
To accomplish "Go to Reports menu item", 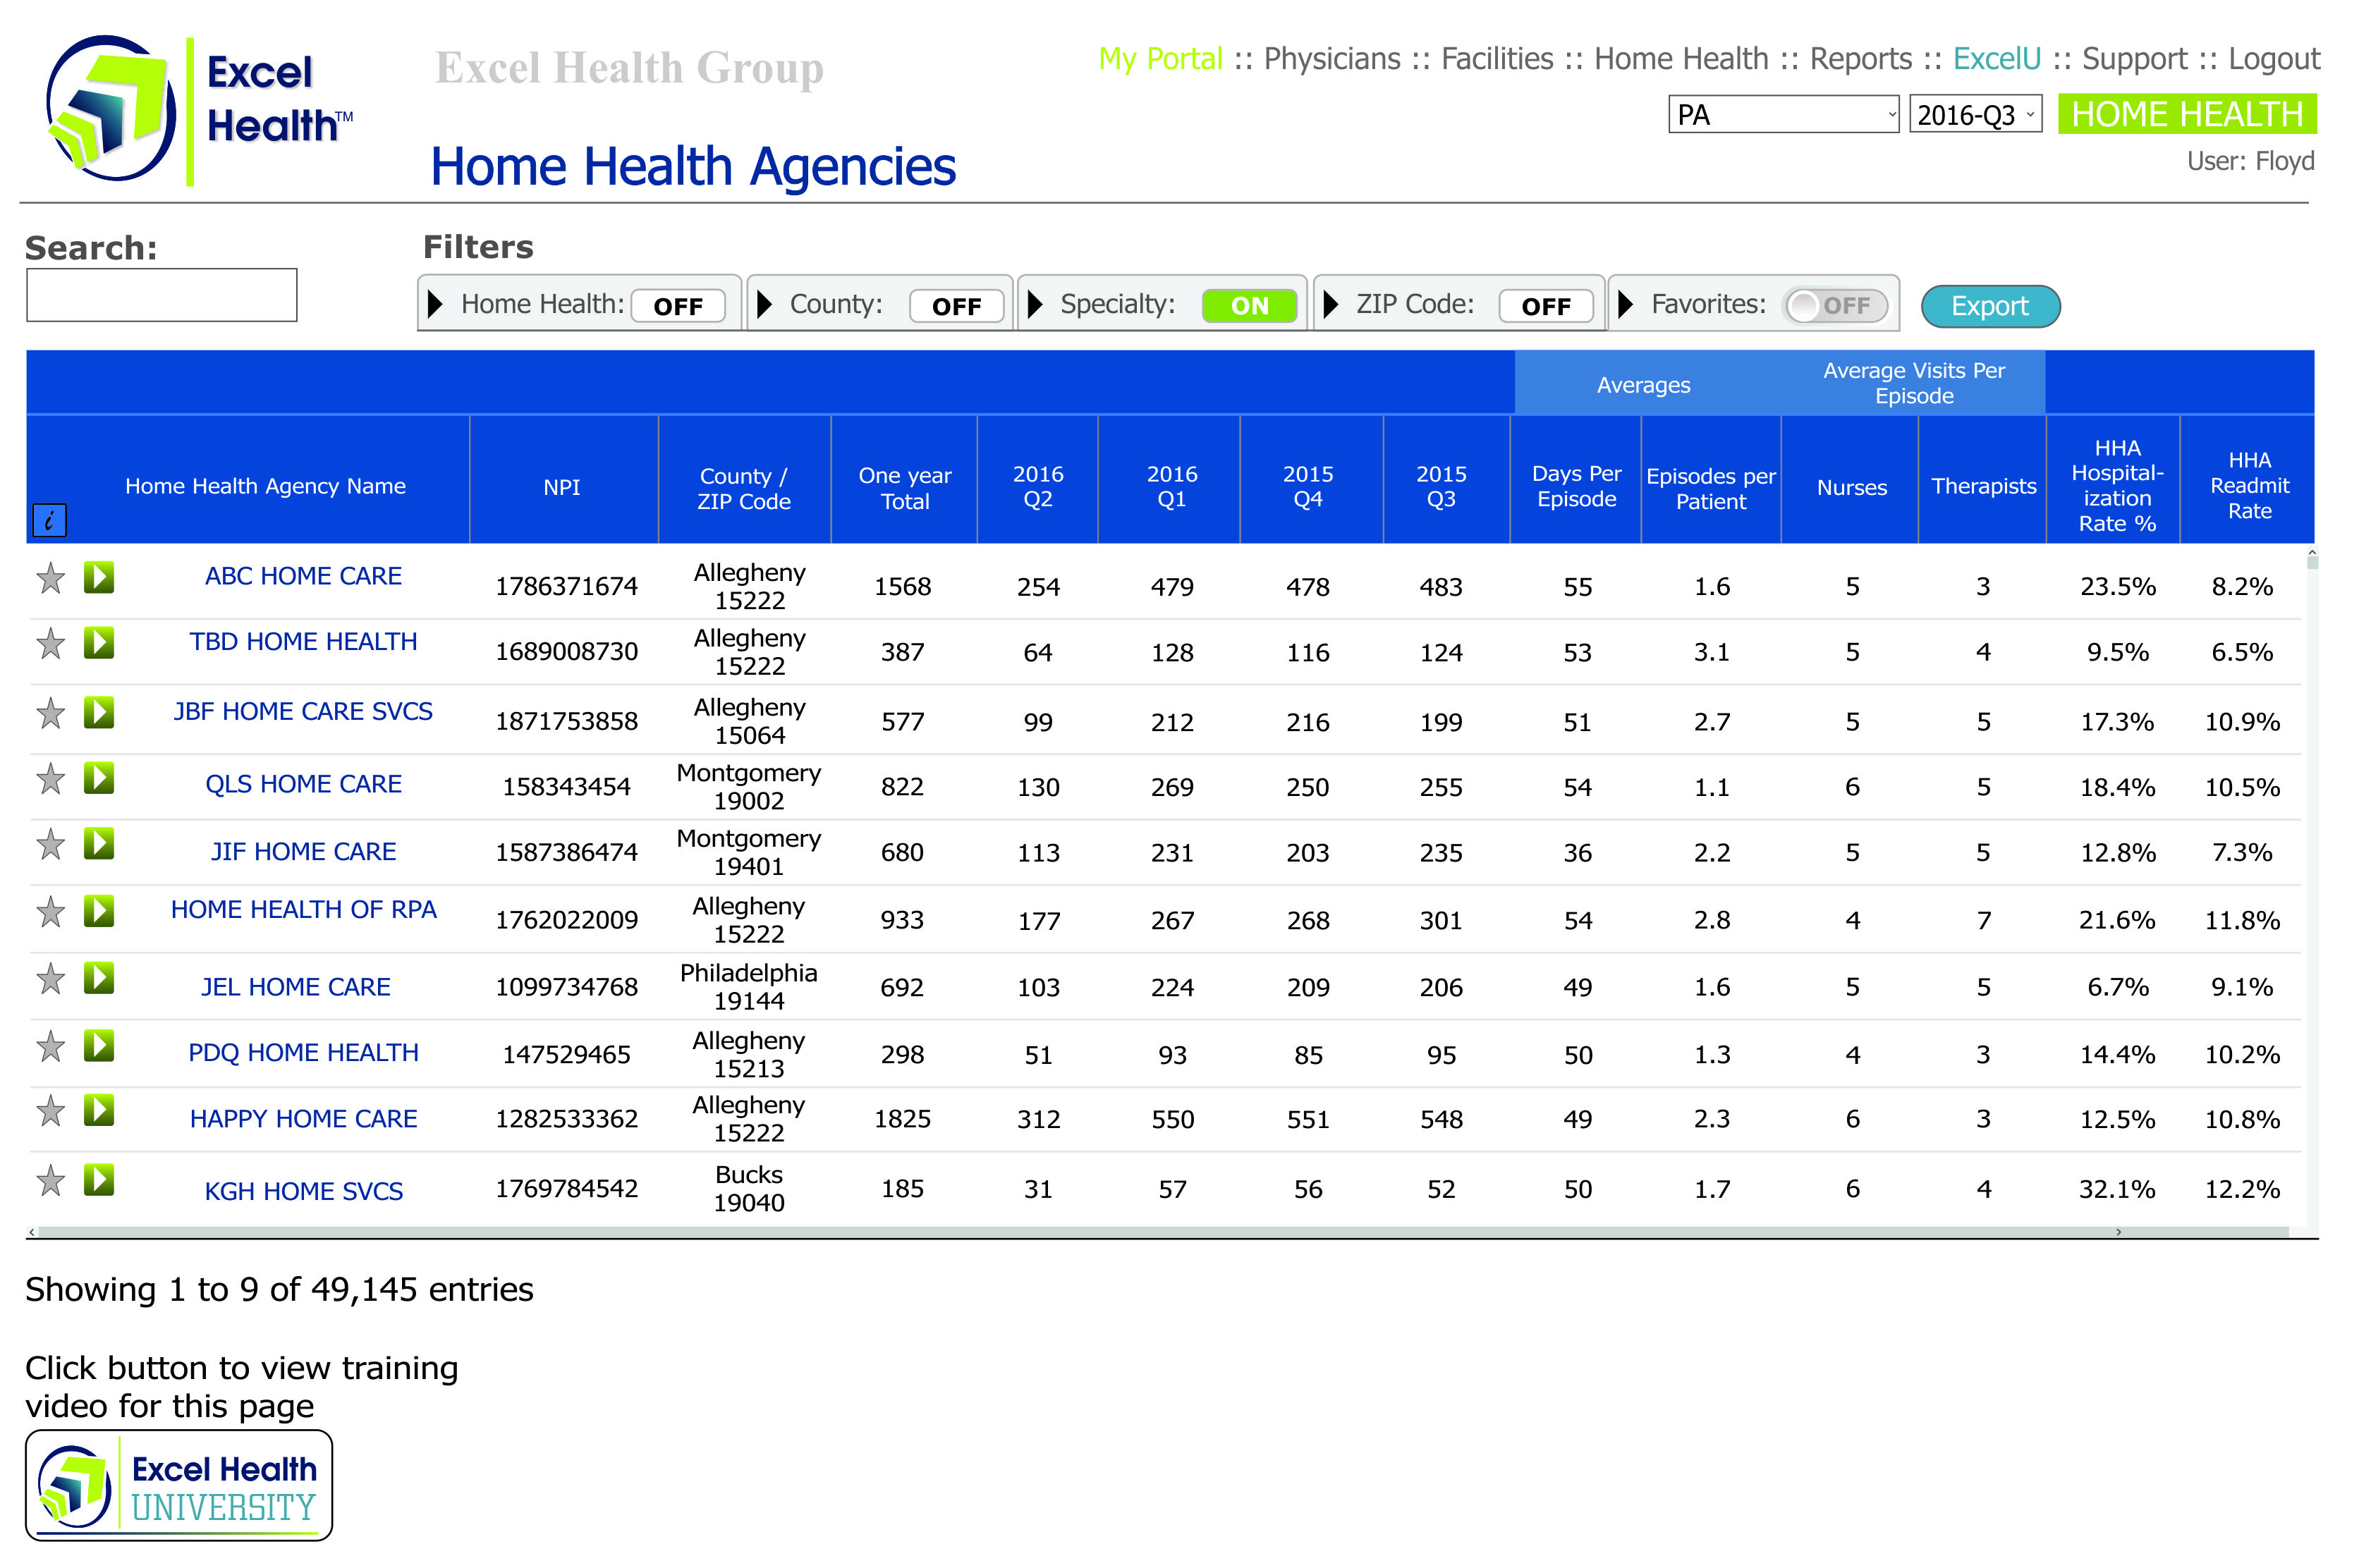I will 1860,59.
